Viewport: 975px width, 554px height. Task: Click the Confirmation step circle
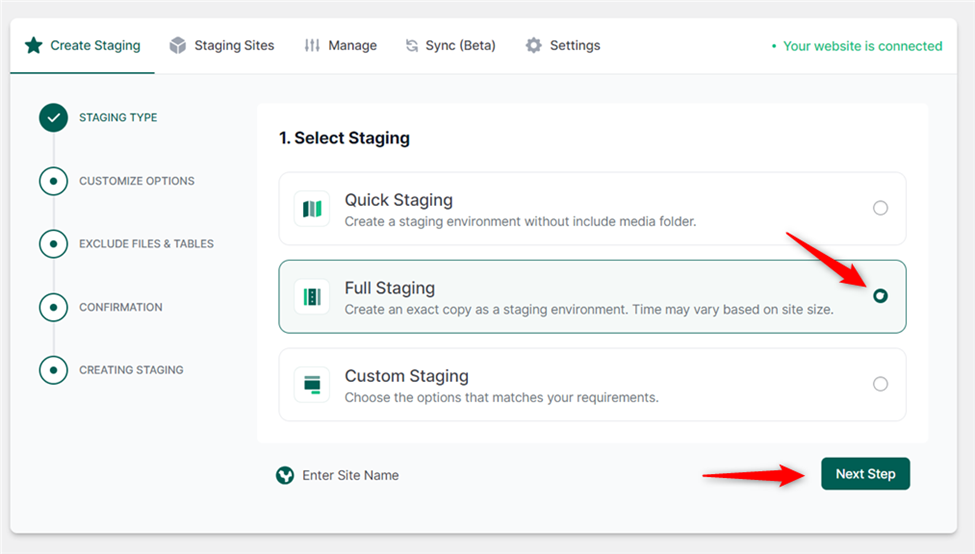pyautogui.click(x=53, y=307)
